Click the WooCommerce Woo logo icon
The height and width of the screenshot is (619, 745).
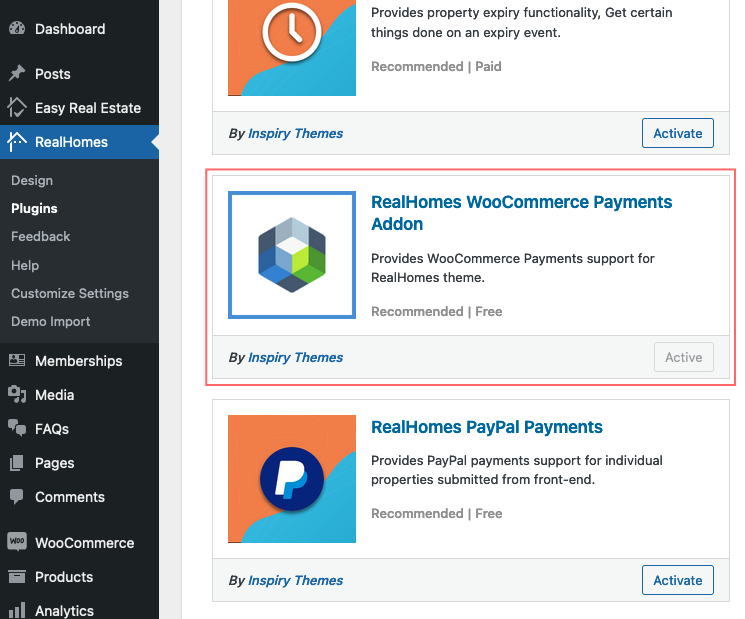(17, 542)
